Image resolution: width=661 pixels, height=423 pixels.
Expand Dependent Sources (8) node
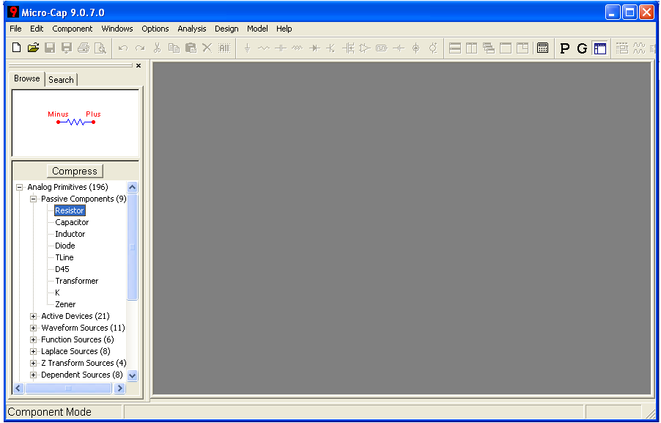pyautogui.click(x=33, y=375)
